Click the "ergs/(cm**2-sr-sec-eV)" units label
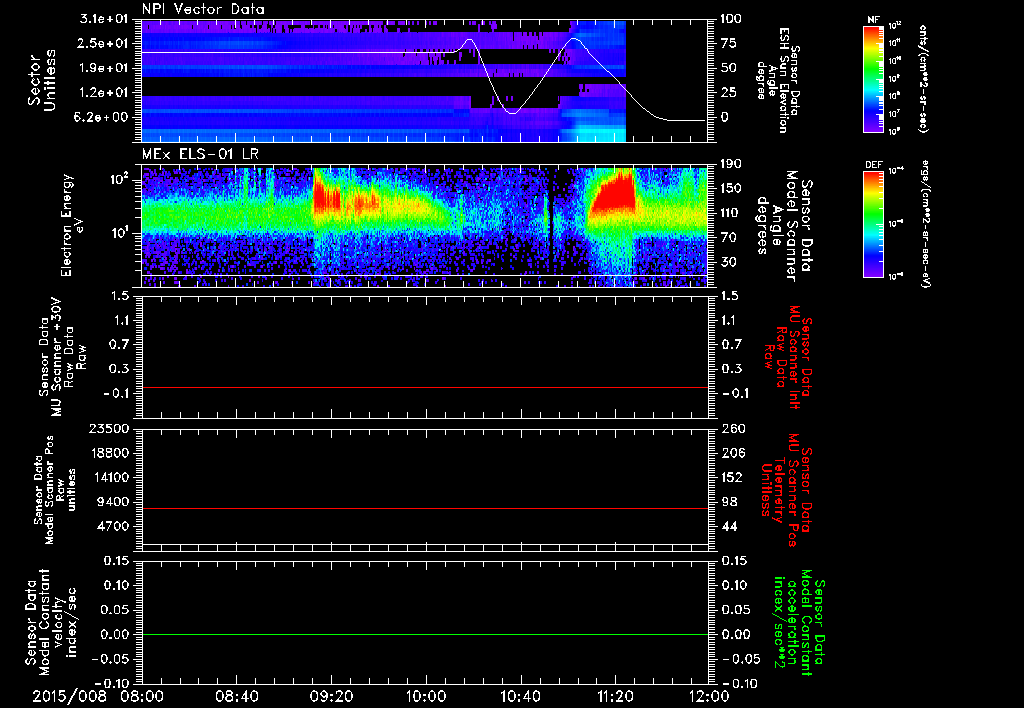This screenshot has width=1024, height=708. click(x=927, y=224)
